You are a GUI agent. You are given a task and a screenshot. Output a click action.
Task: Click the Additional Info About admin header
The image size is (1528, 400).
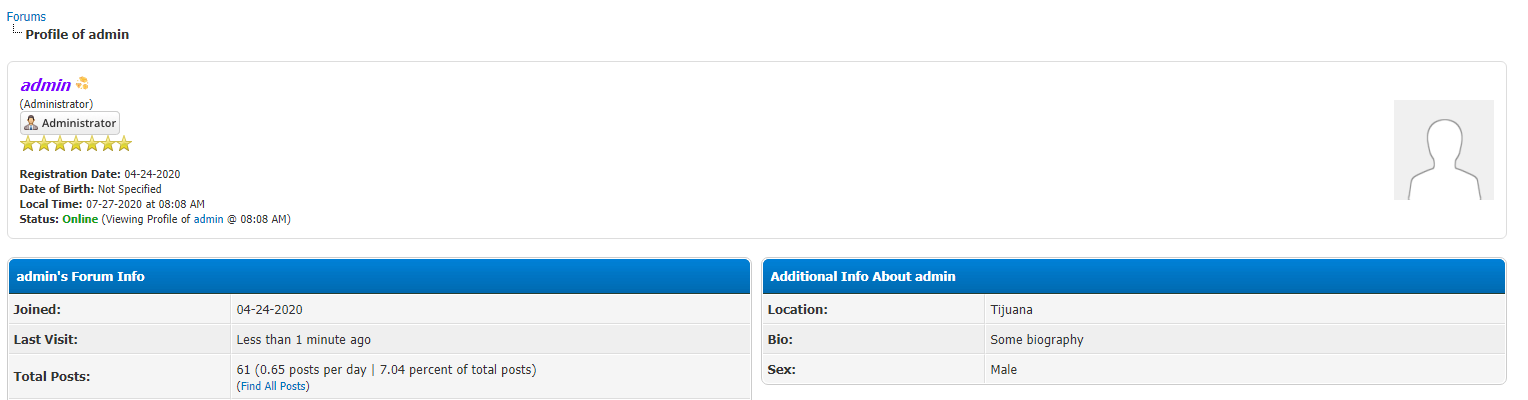pos(863,276)
